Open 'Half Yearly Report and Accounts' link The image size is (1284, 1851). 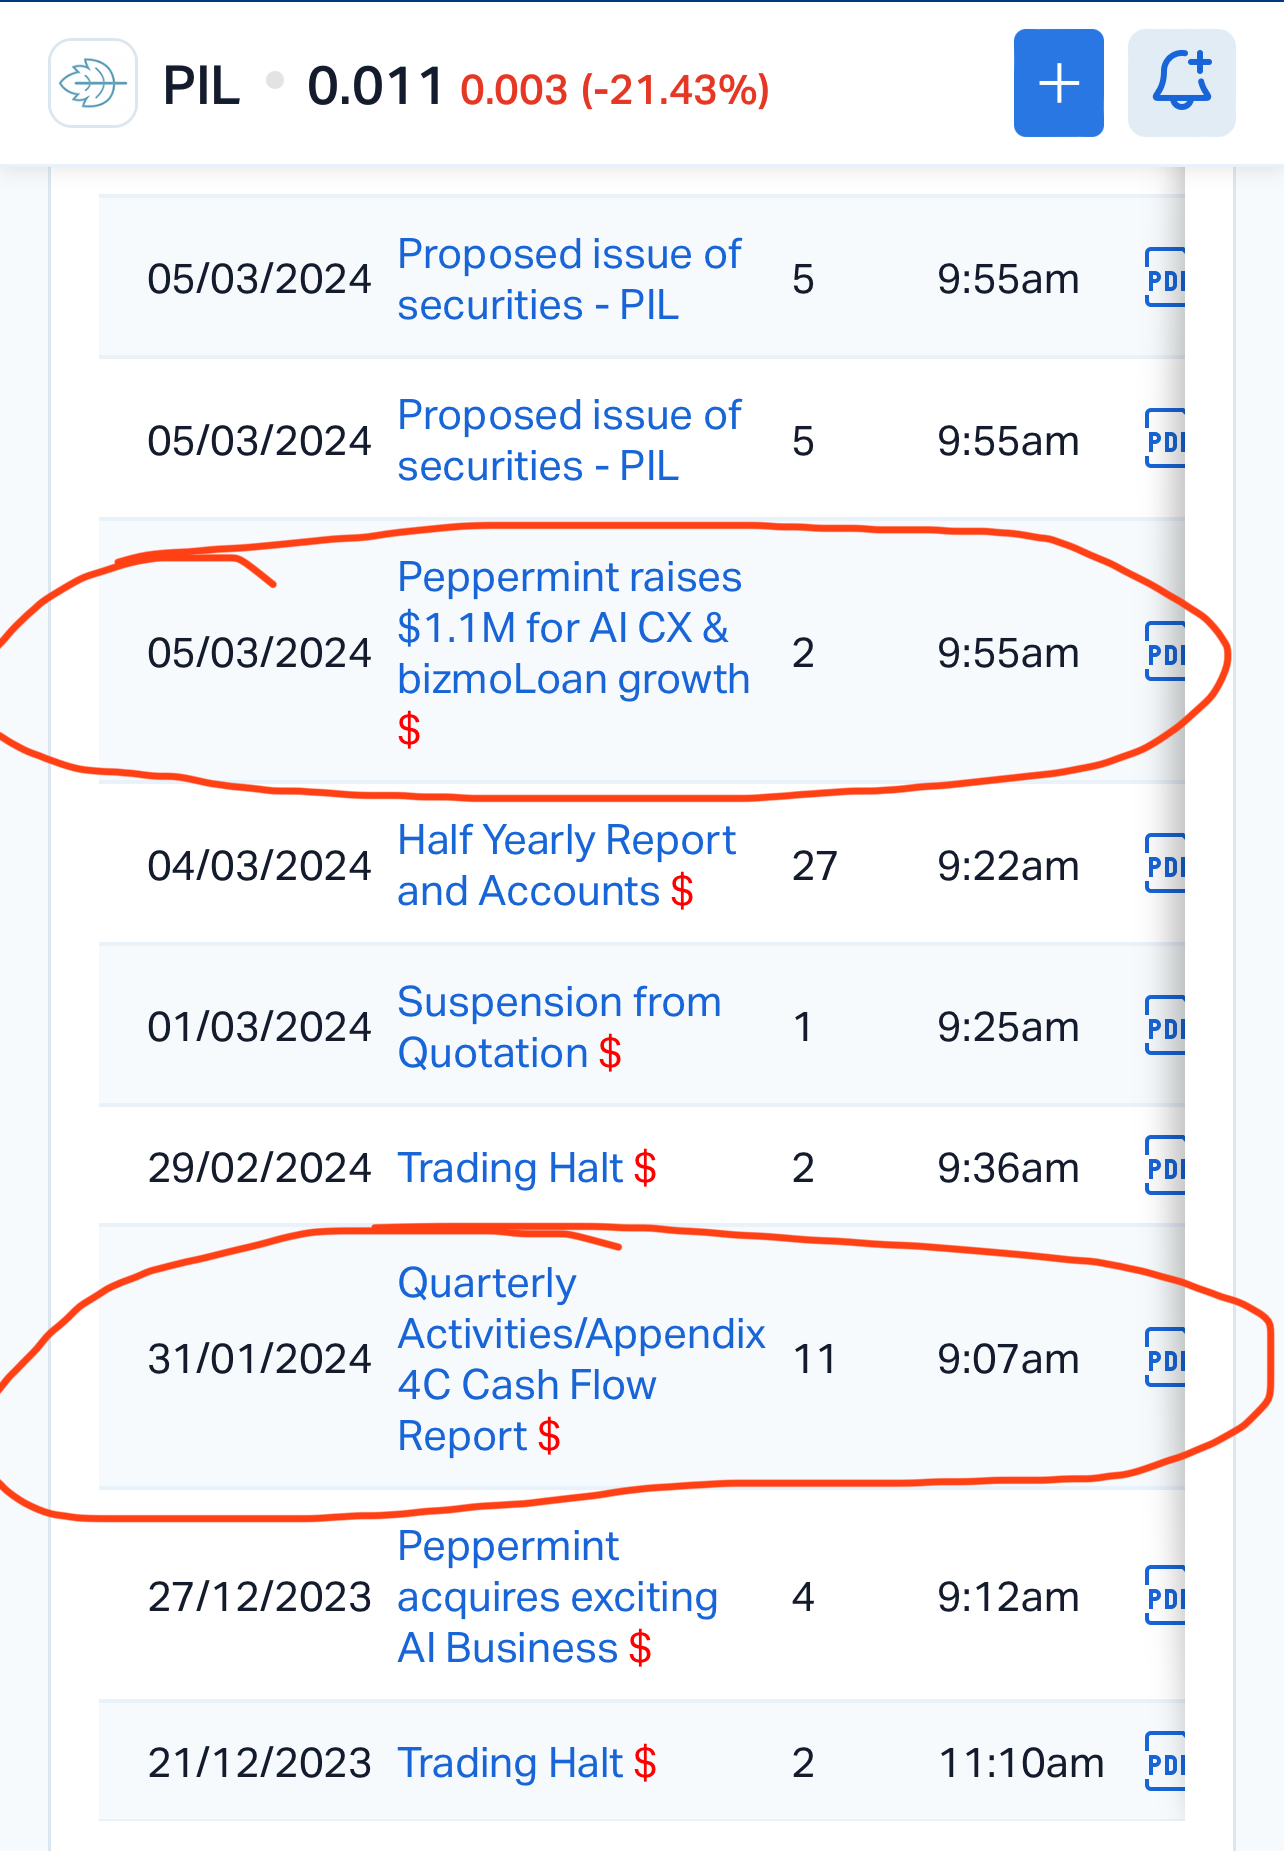click(567, 865)
